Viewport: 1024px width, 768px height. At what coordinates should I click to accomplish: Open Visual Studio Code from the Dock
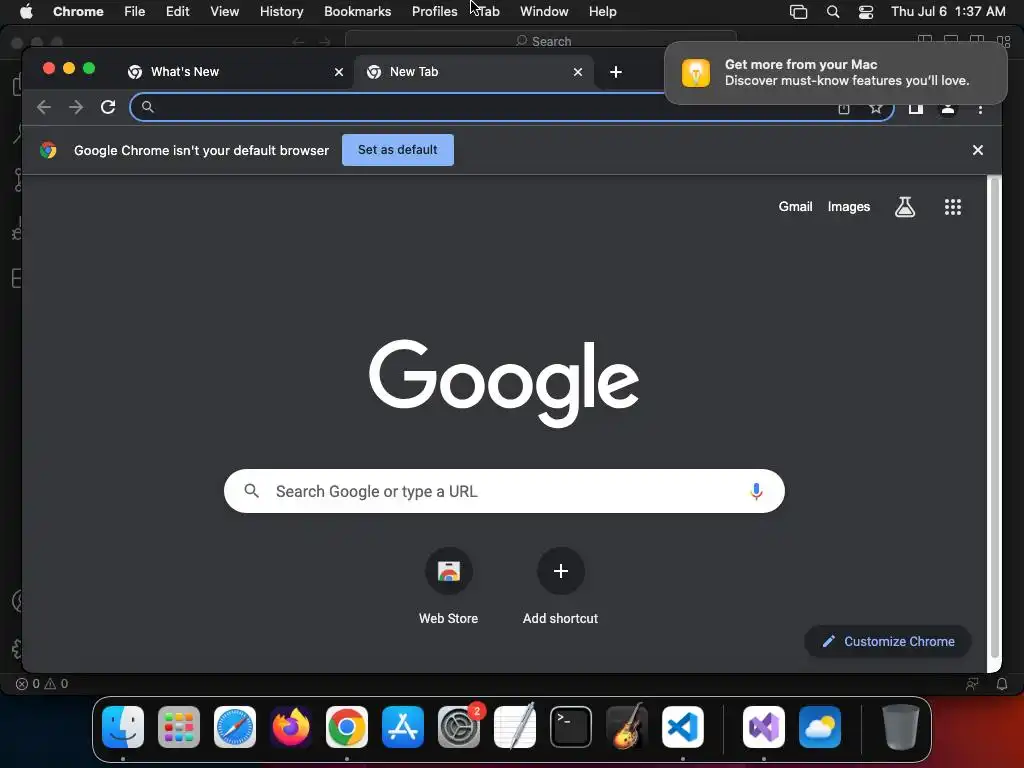click(682, 727)
